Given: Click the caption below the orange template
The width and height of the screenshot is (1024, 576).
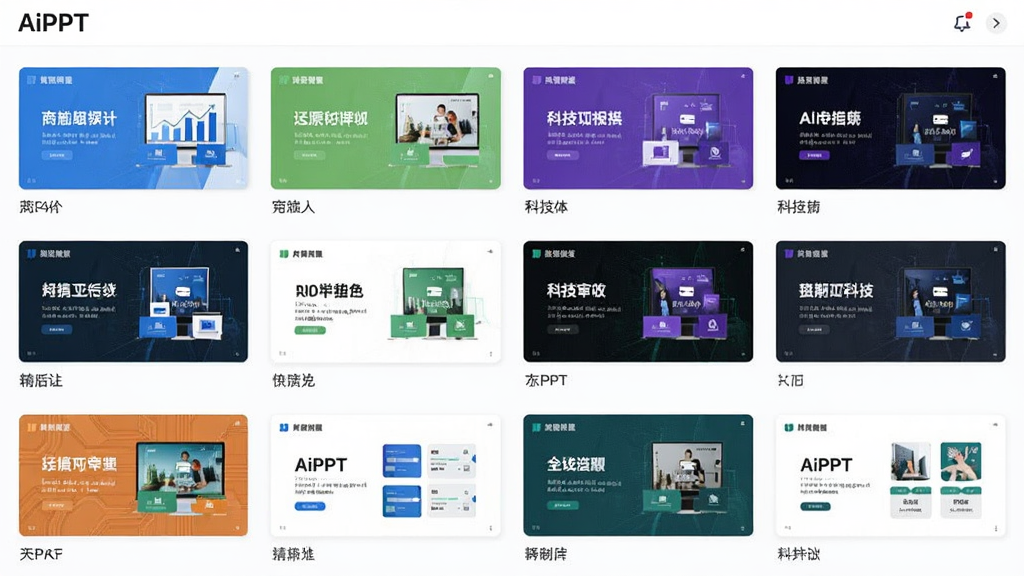Looking at the screenshot, I should (x=41, y=554).
